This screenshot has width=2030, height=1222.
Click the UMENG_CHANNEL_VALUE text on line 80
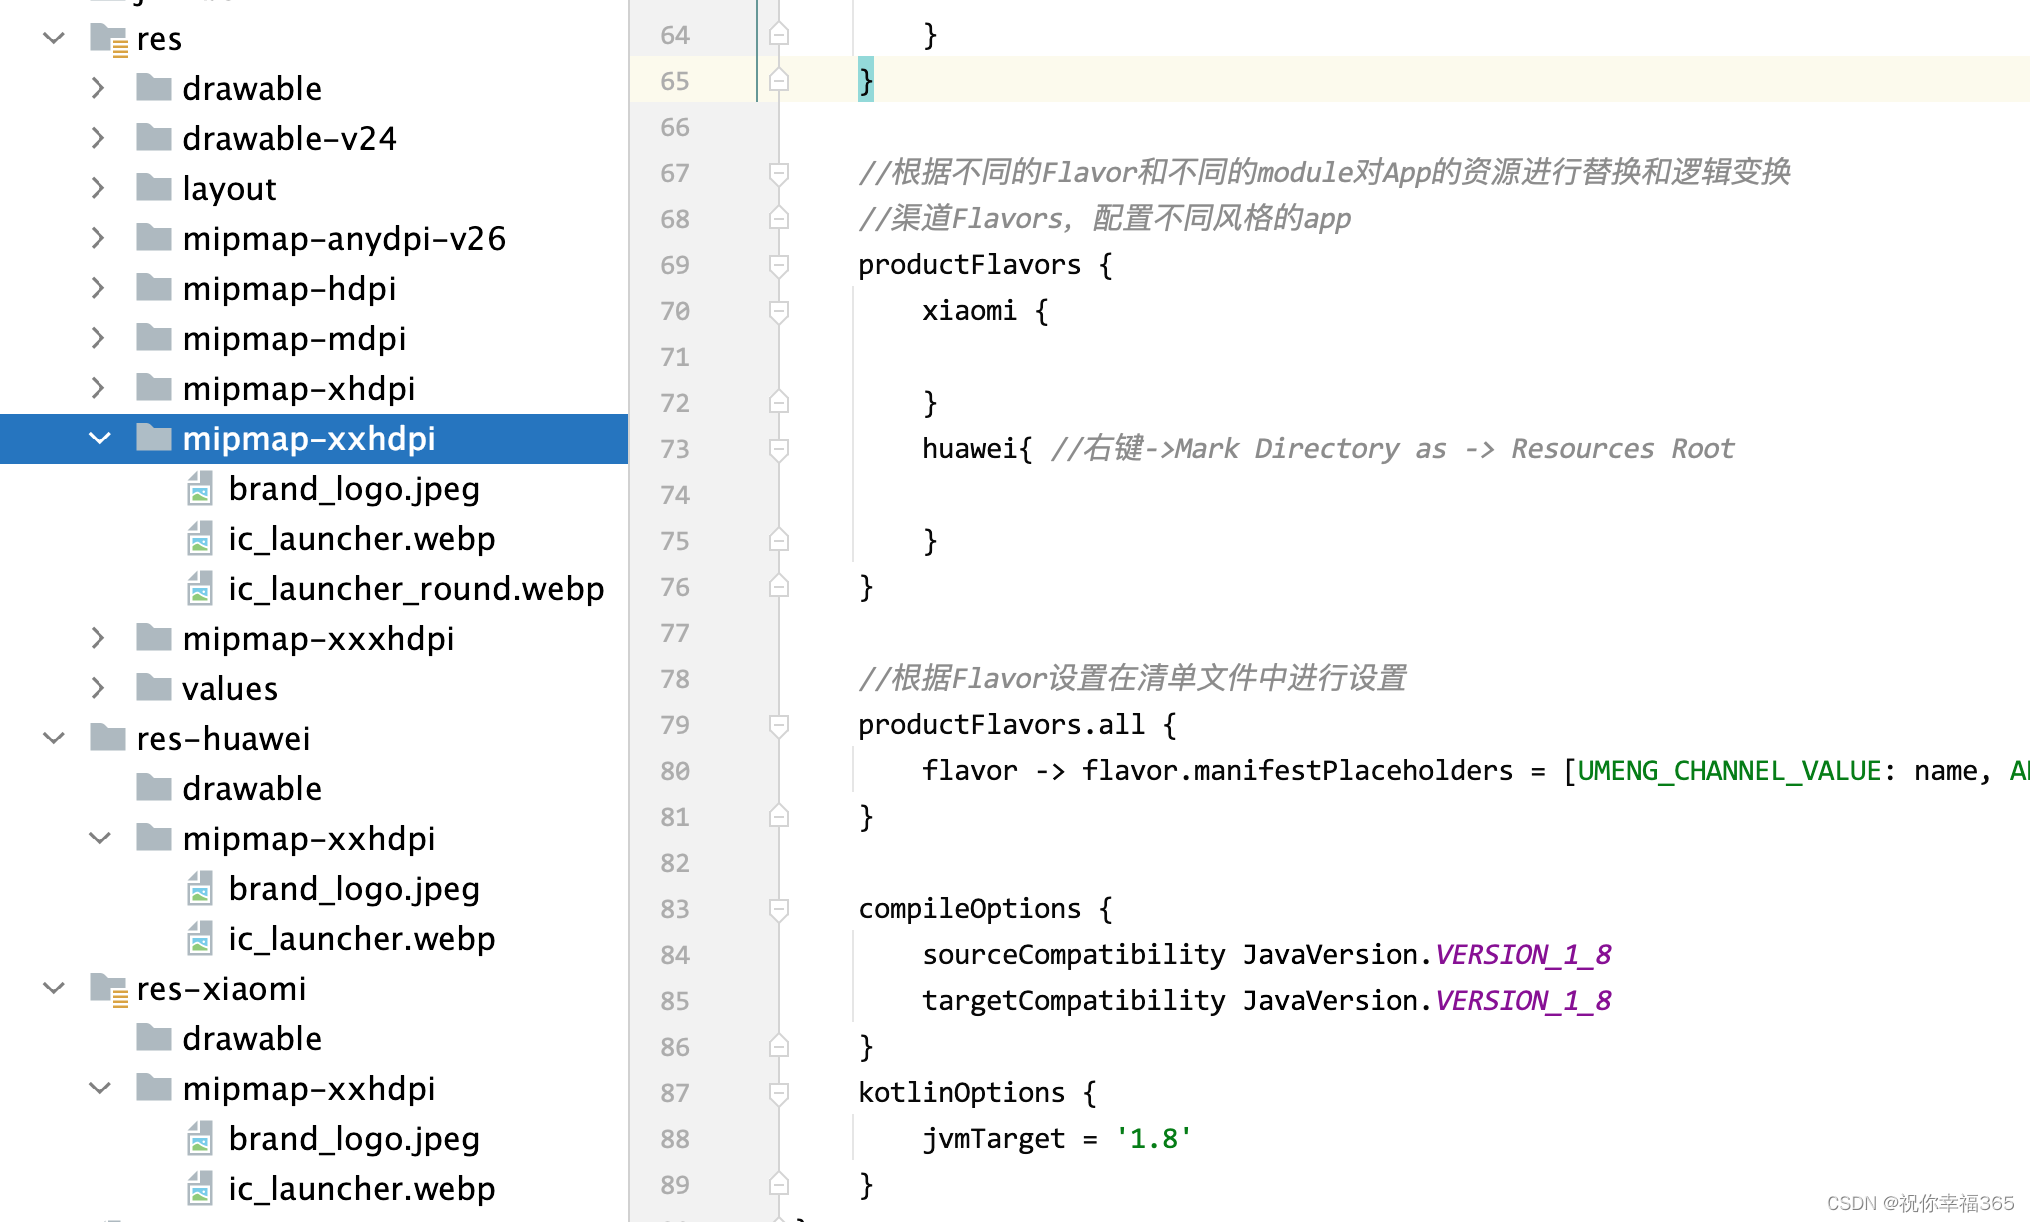coord(1729,771)
